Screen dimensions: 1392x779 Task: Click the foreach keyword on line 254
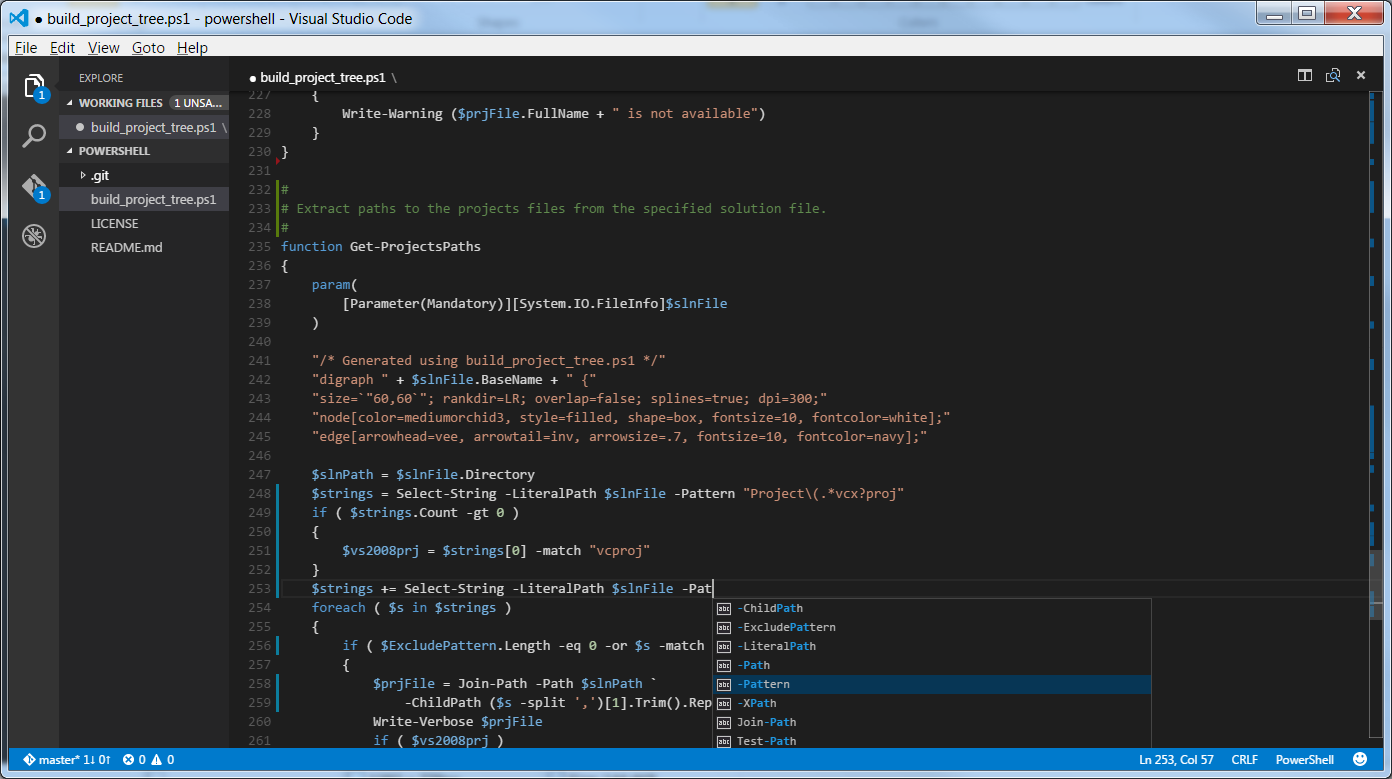pyautogui.click(x=339, y=607)
